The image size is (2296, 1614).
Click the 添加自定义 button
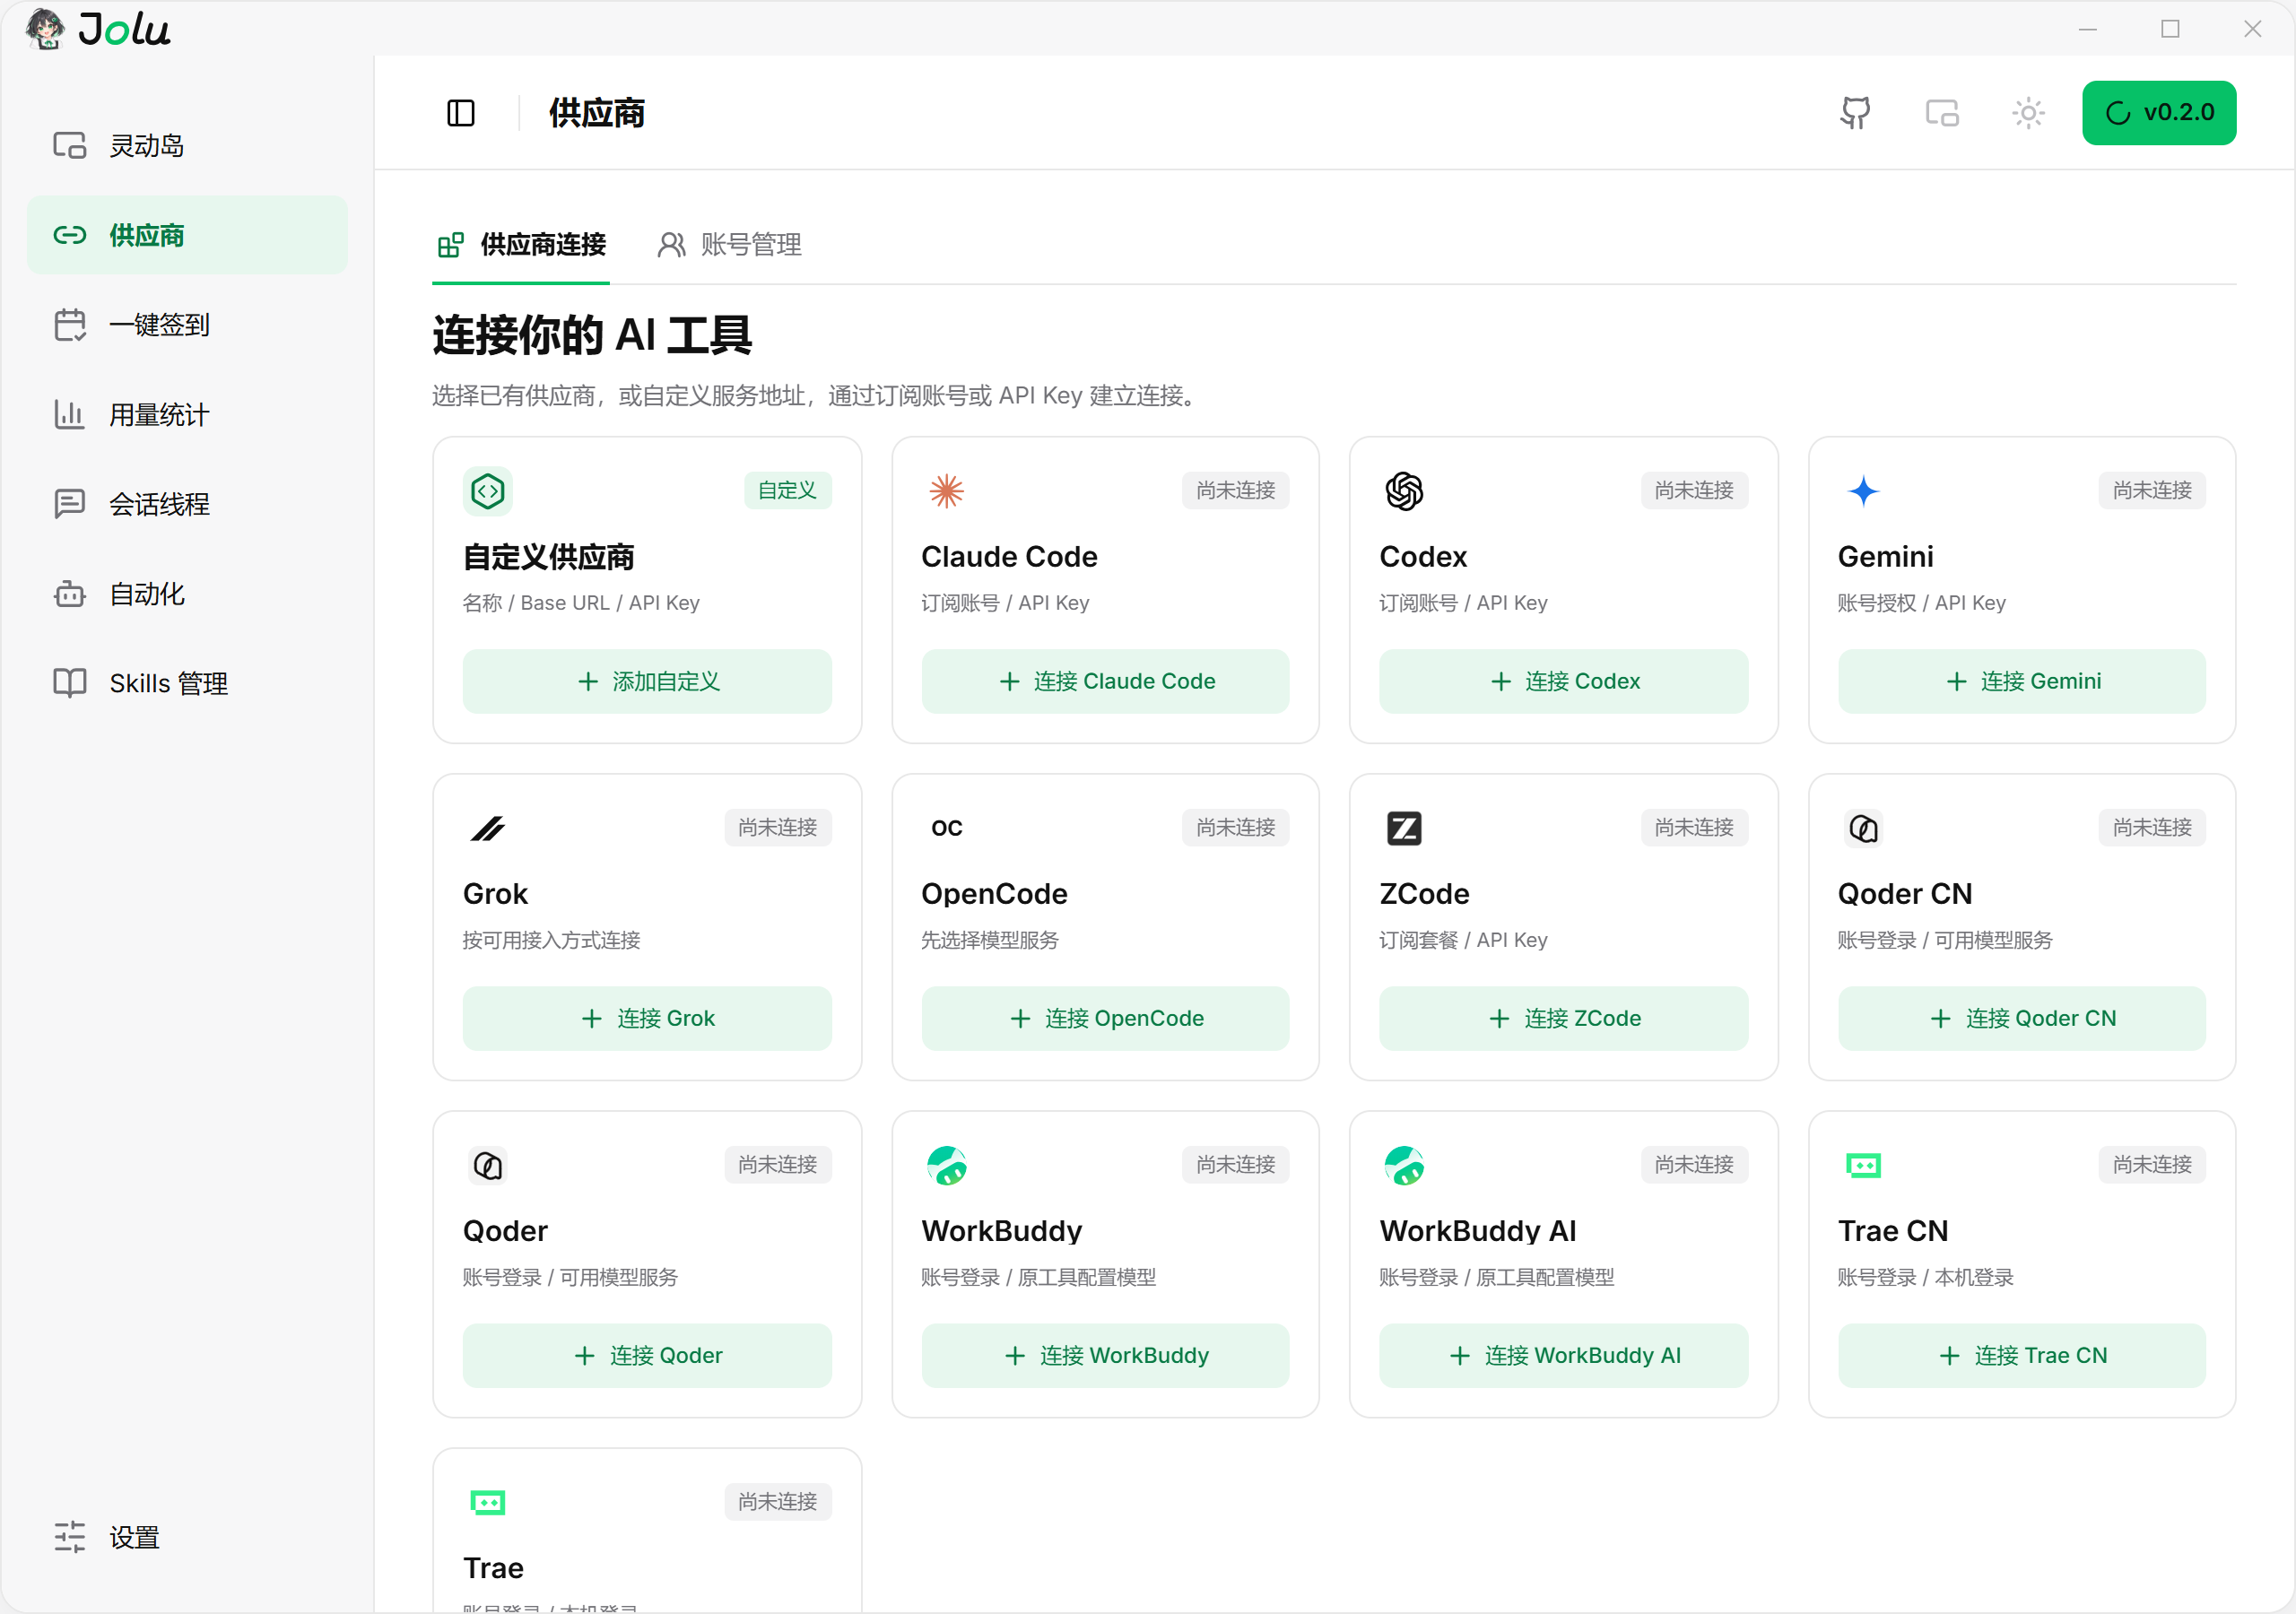click(647, 681)
